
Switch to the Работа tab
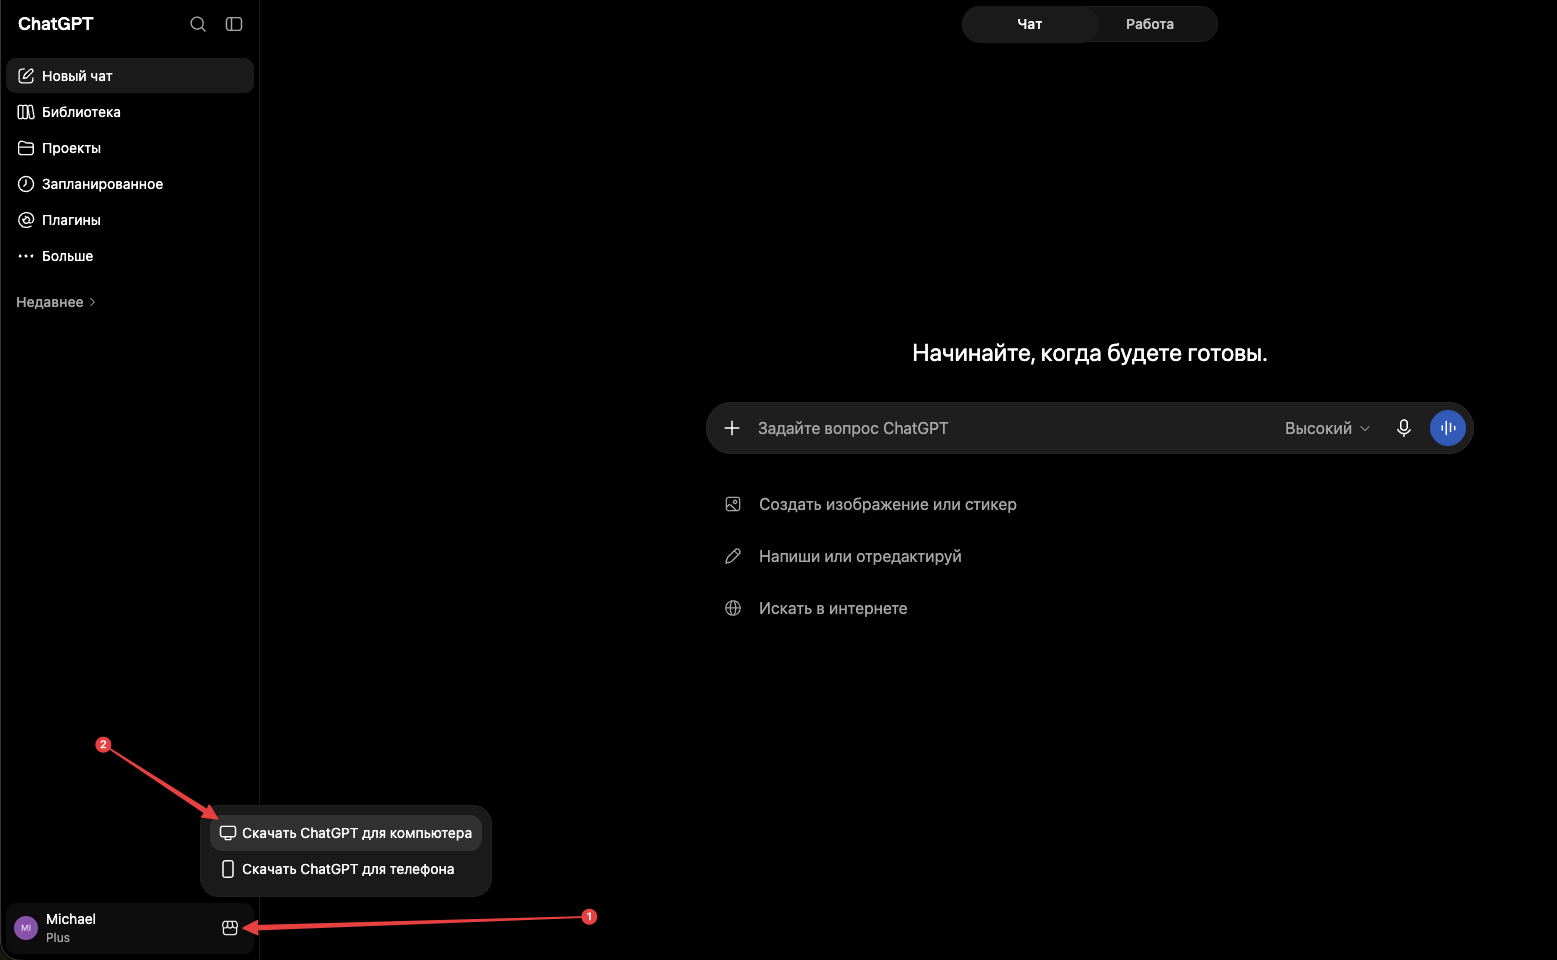click(x=1150, y=24)
